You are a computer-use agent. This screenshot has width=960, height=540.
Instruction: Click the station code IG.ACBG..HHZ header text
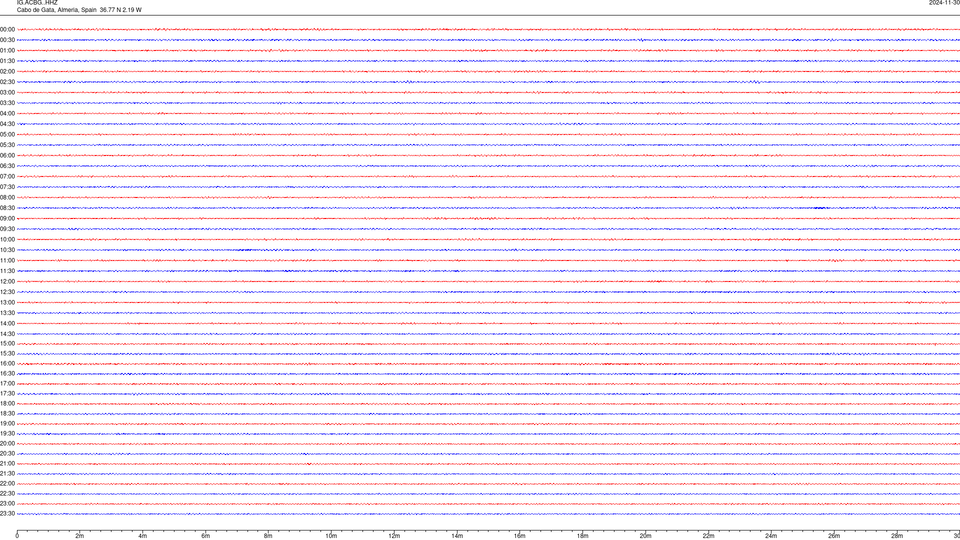point(37,2)
